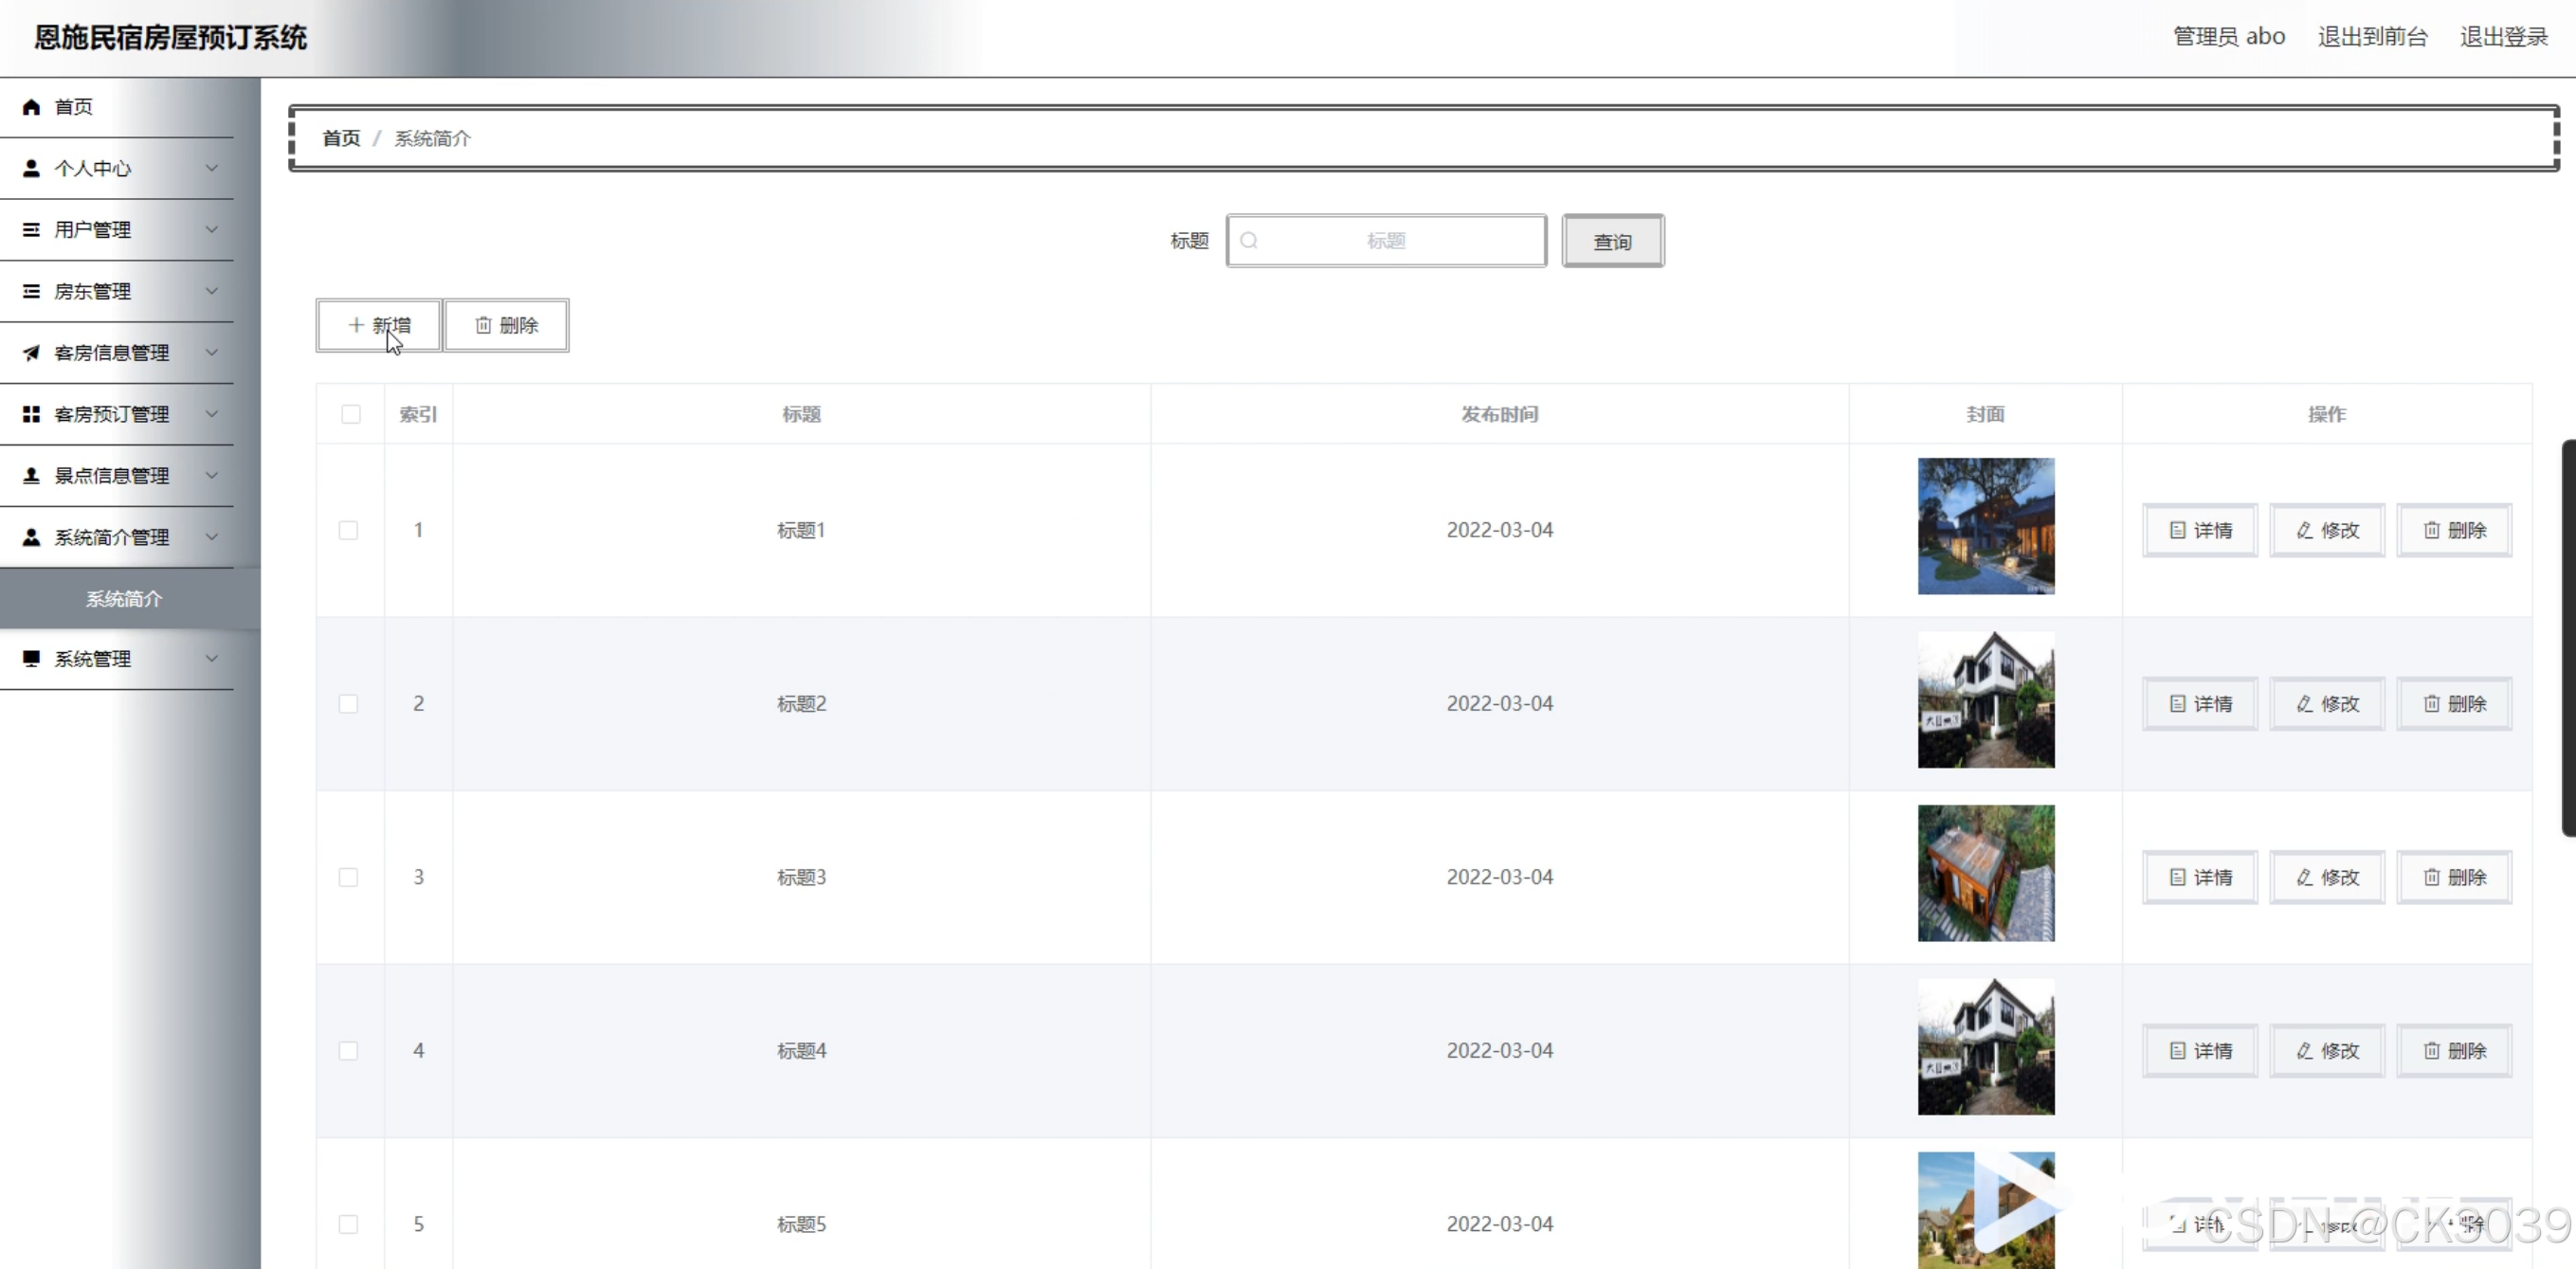Viewport: 2576px width, 1269px height.
Task: Expand the 用户管理 menu chevron
Action: point(211,229)
